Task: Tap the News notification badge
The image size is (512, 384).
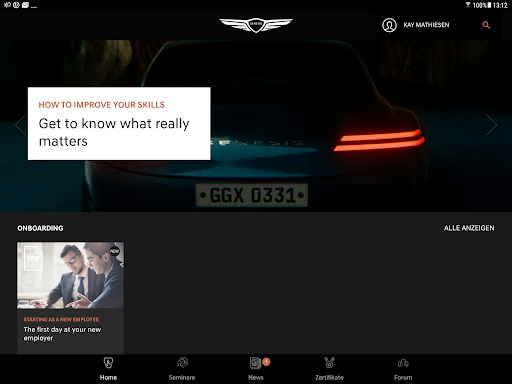Action: click(266, 362)
